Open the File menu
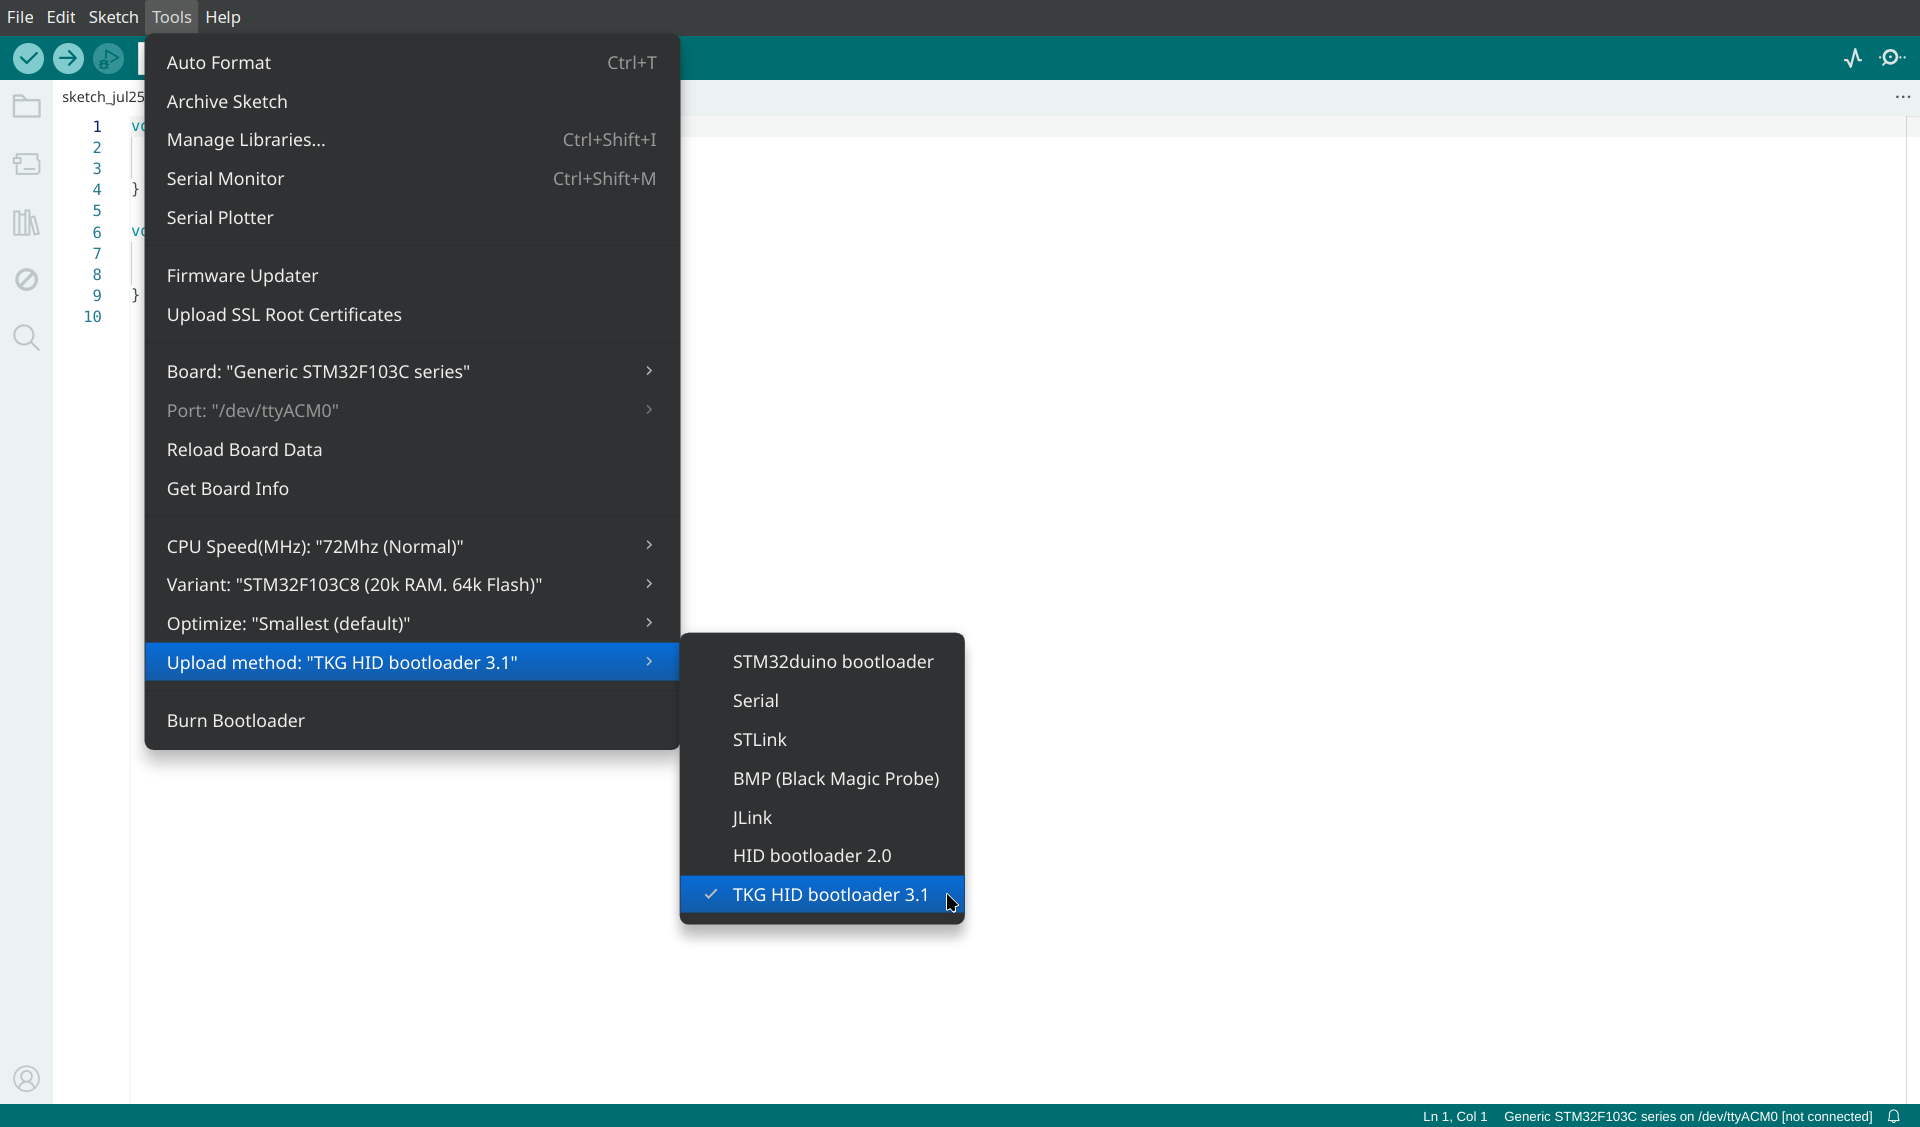1920x1127 pixels. pyautogui.click(x=20, y=17)
